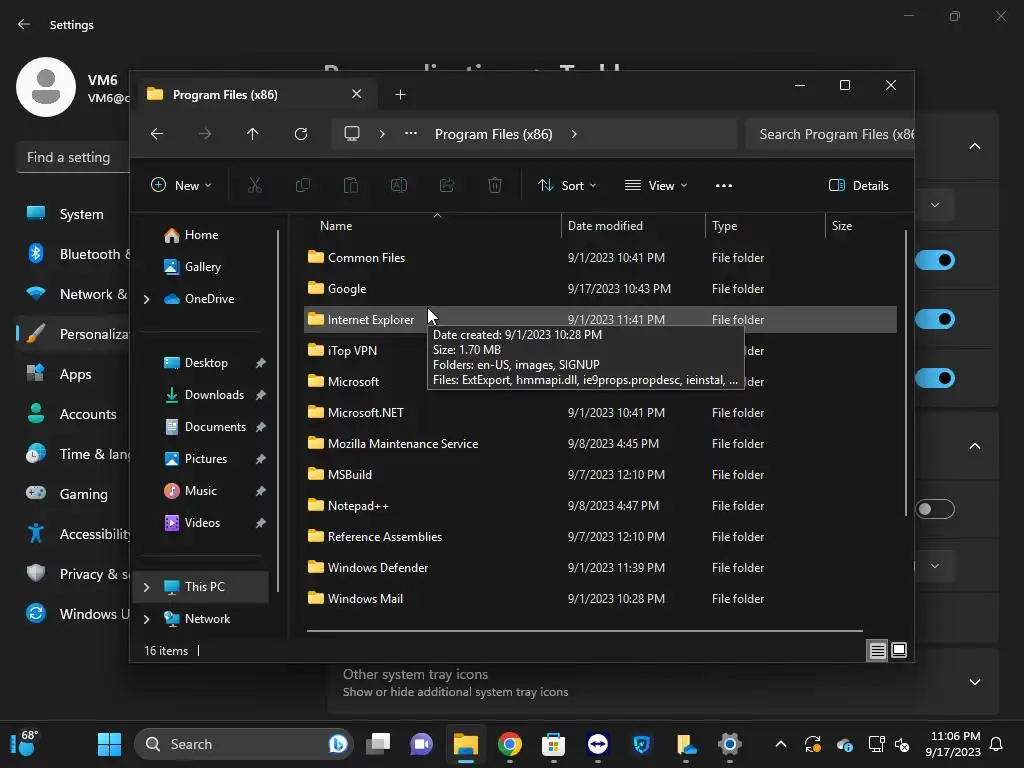Click the Find a setting search box
The width and height of the screenshot is (1024, 768).
point(73,157)
